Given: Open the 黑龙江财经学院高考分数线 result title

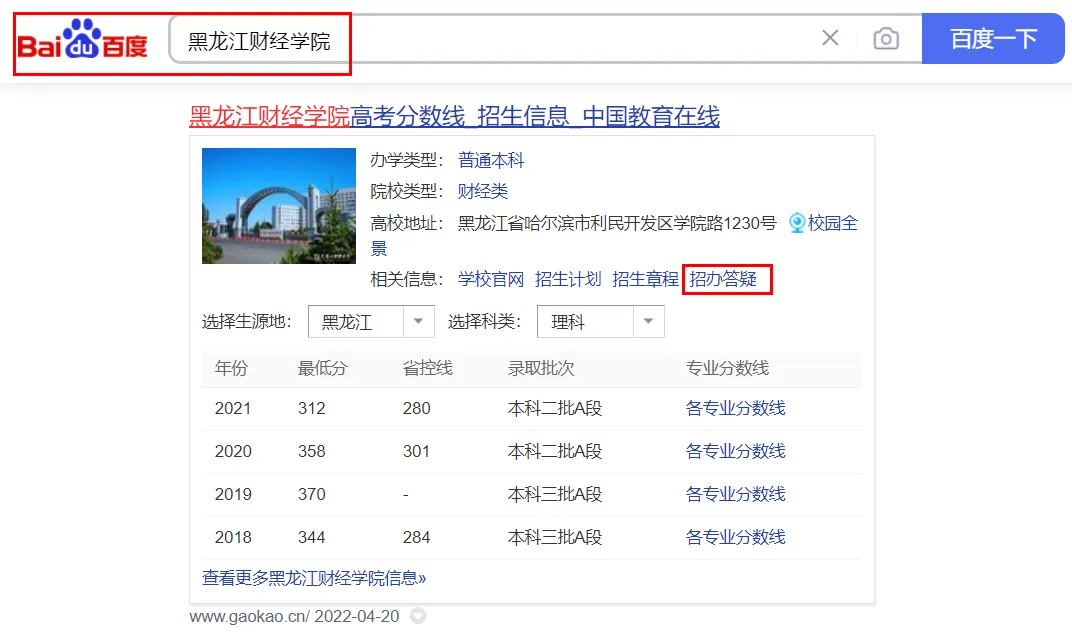Looking at the screenshot, I should 454,116.
